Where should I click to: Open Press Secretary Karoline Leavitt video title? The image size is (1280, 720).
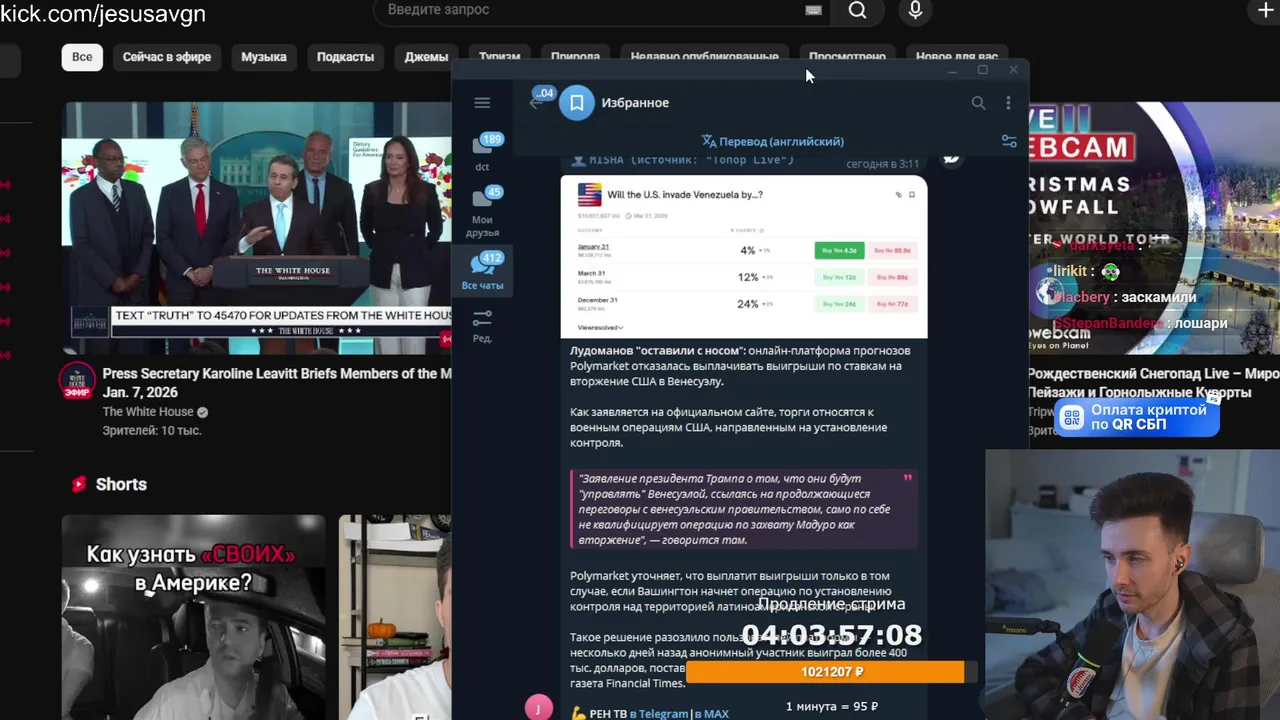[277, 383]
